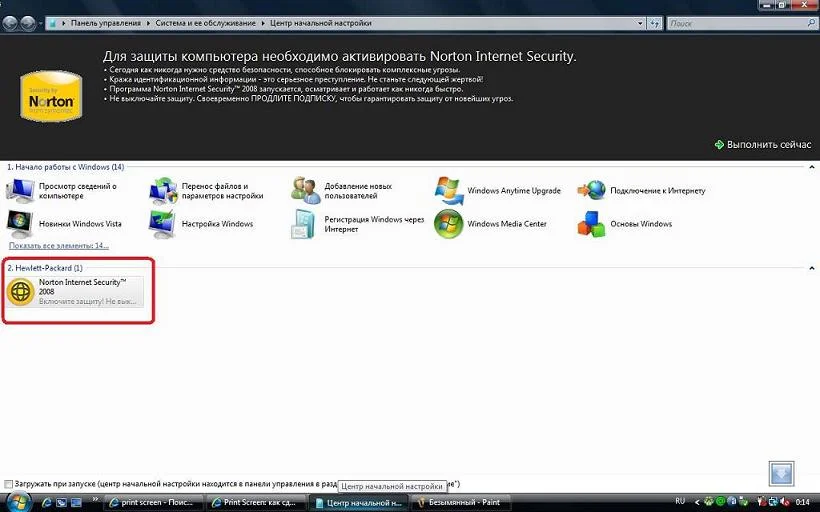Click the Norton yellow logo badge
This screenshot has height=512, width=820.
point(51,97)
